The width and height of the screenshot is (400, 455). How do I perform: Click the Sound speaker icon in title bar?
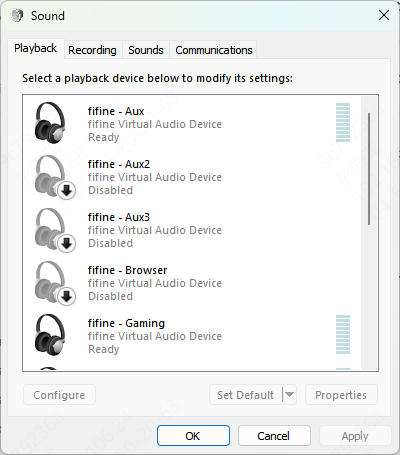click(17, 15)
